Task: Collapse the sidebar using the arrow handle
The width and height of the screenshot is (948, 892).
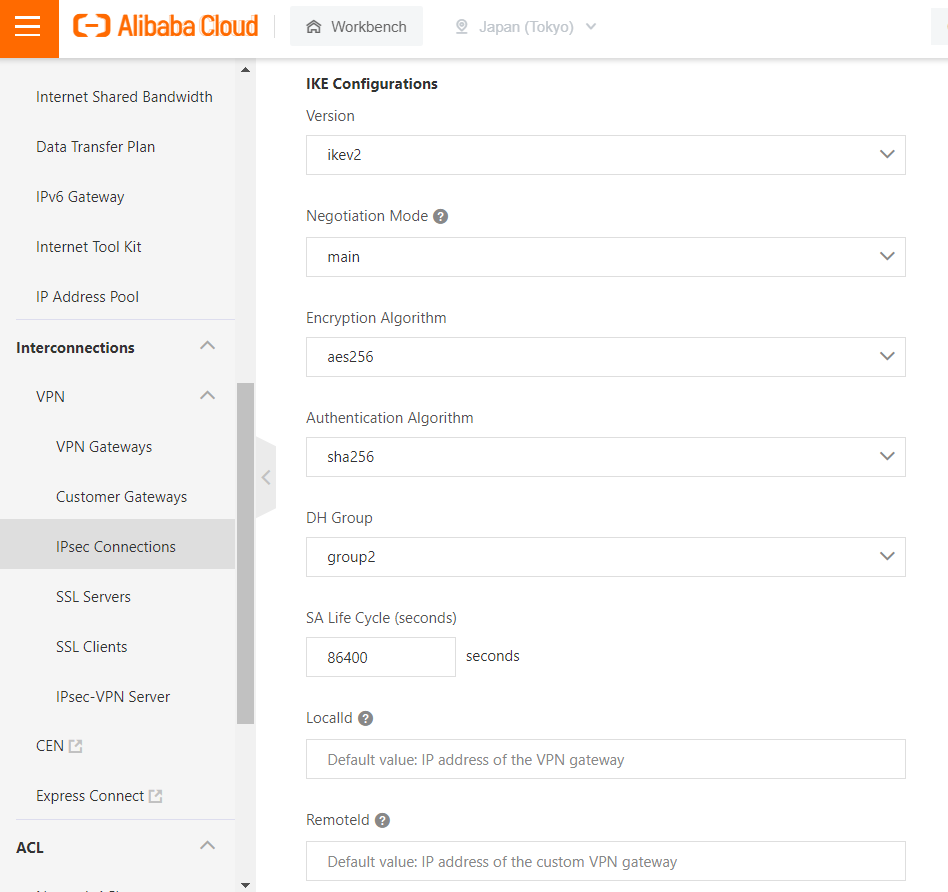Action: pyautogui.click(x=265, y=478)
